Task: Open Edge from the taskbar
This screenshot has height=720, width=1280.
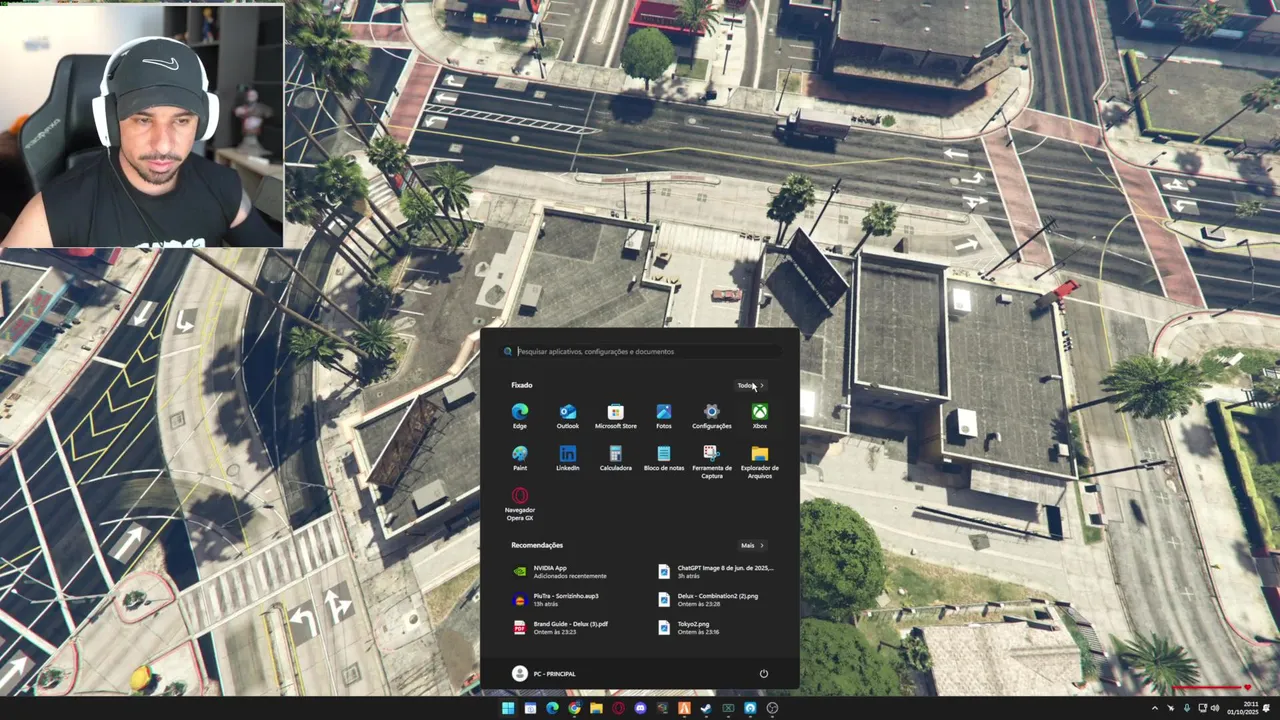Action: pyautogui.click(x=552, y=708)
